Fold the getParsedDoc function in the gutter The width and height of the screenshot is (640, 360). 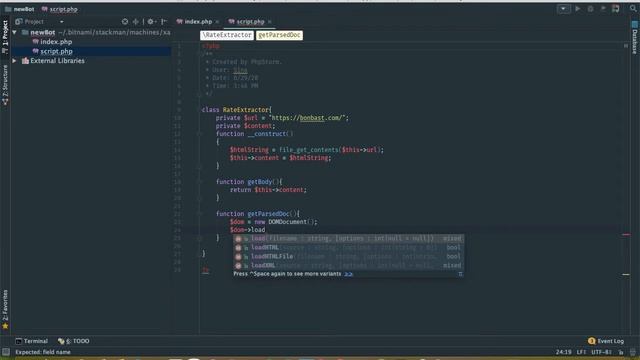coord(200,214)
